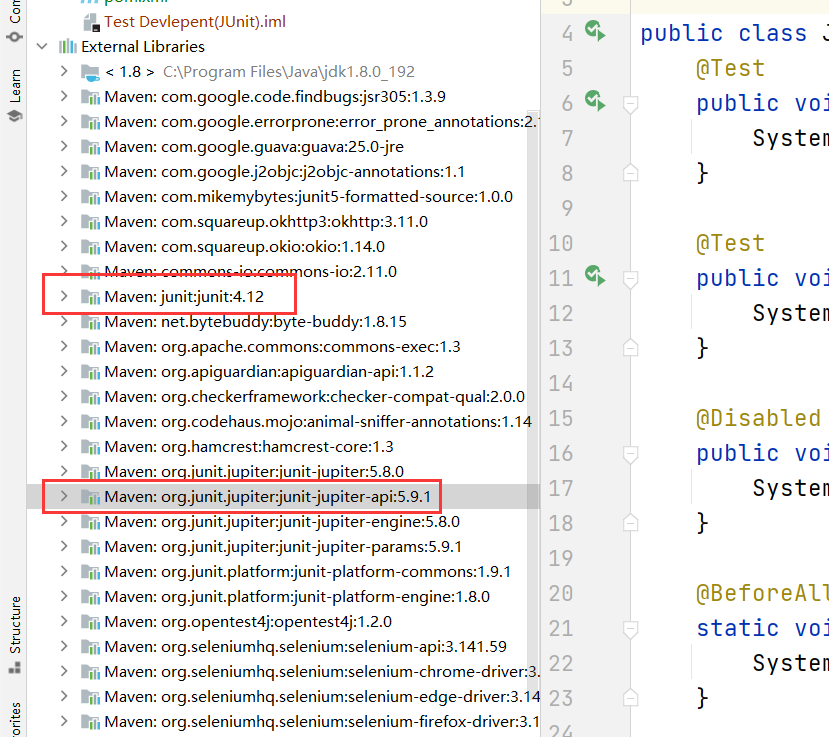Expand Maven jsr305:1.3.9 library
Screen dimensions: 829x737
point(64,96)
